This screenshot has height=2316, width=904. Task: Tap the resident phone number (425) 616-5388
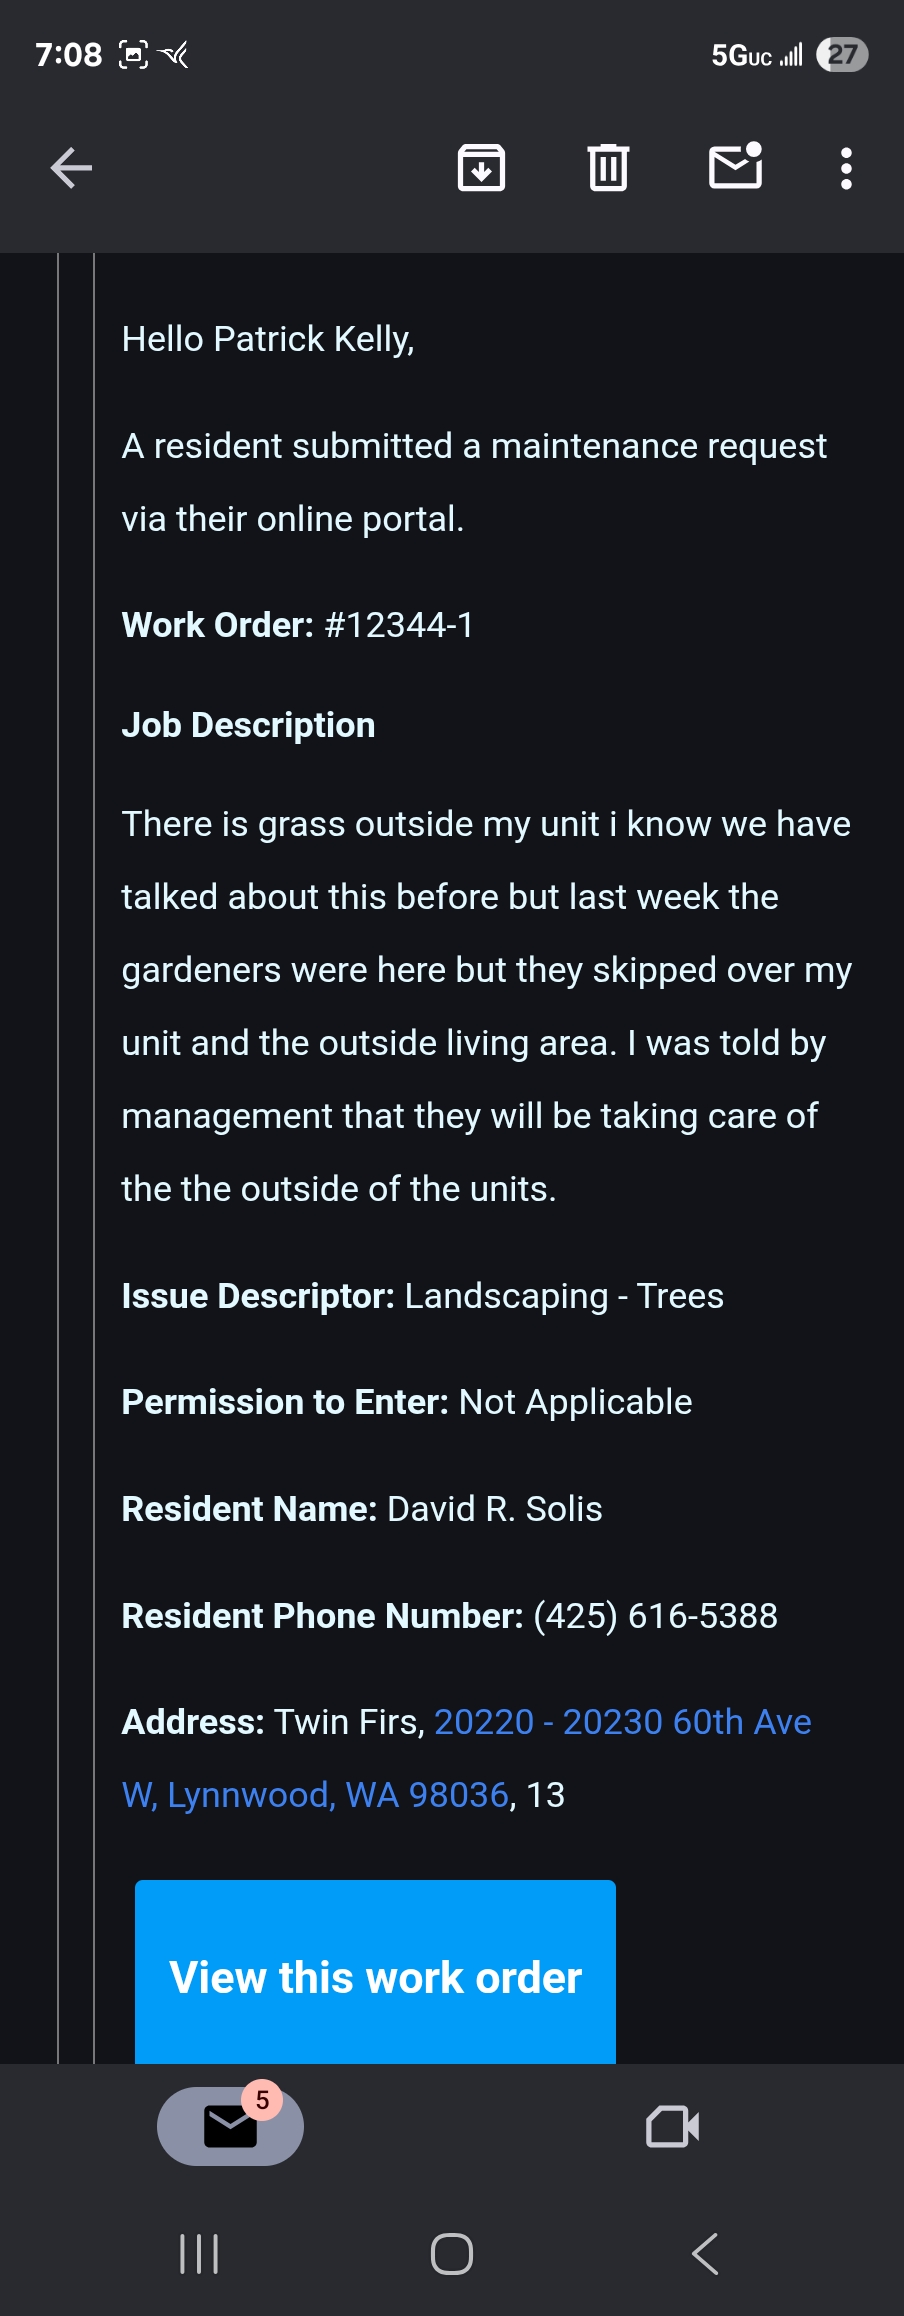655,1616
